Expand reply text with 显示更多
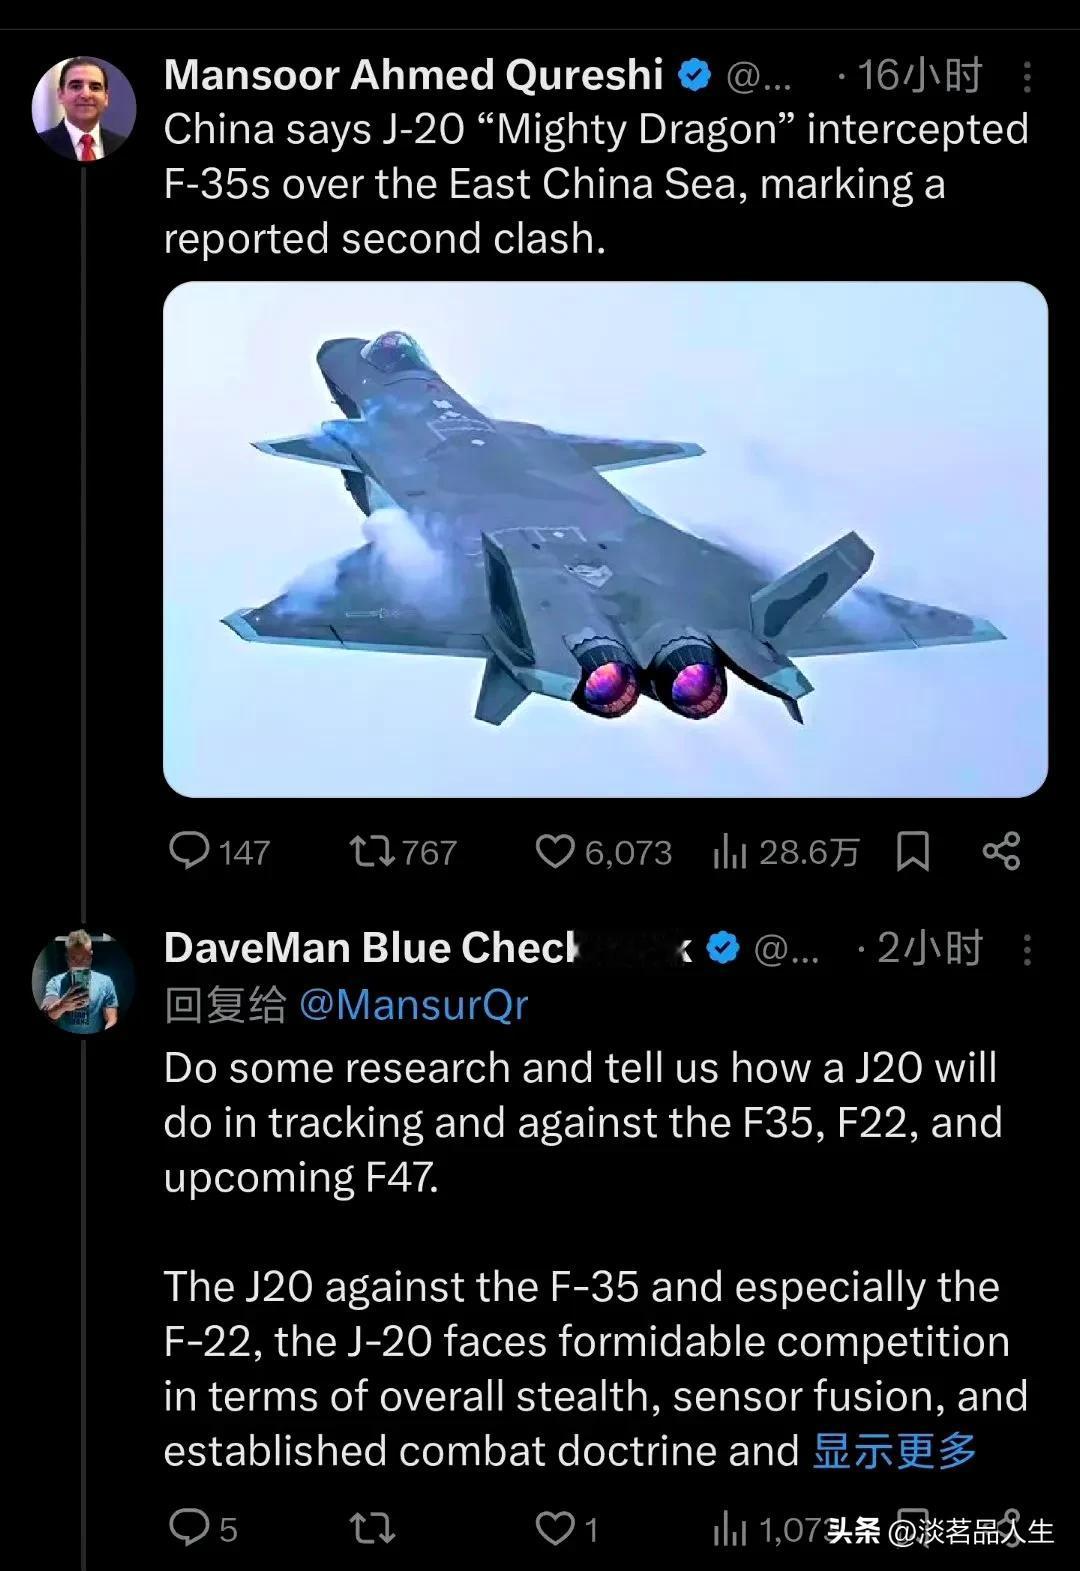The width and height of the screenshot is (1080, 1571). [x=894, y=1451]
